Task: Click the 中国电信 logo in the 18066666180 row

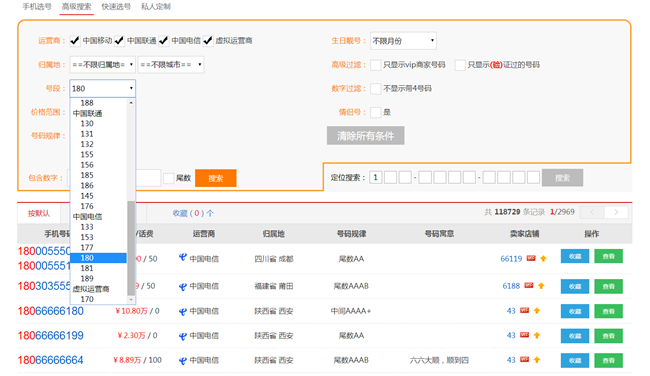Action: pyautogui.click(x=183, y=311)
